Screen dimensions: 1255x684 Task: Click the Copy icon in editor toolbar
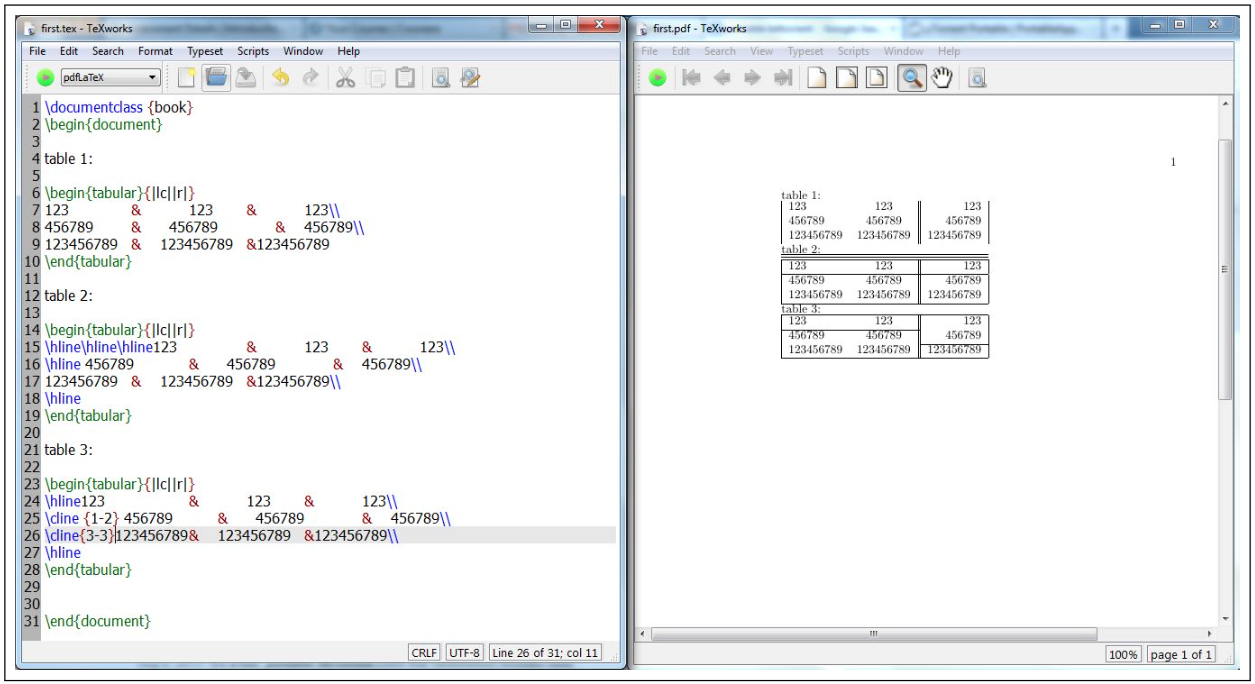click(376, 77)
